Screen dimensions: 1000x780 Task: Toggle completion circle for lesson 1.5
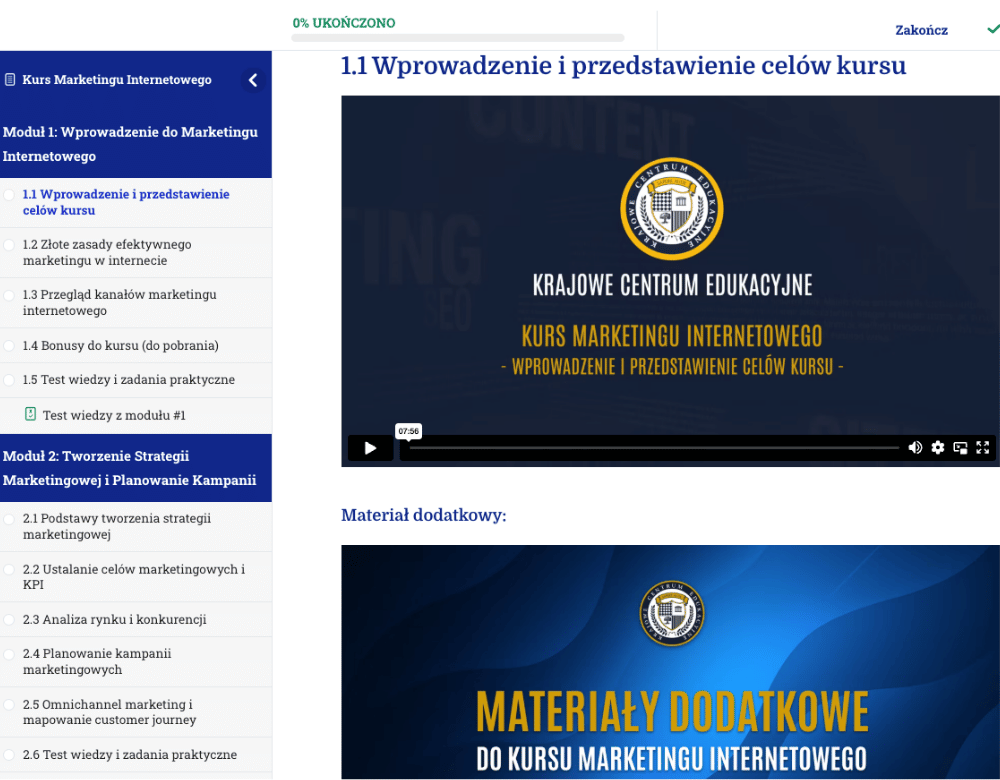pyautogui.click(x=9, y=380)
